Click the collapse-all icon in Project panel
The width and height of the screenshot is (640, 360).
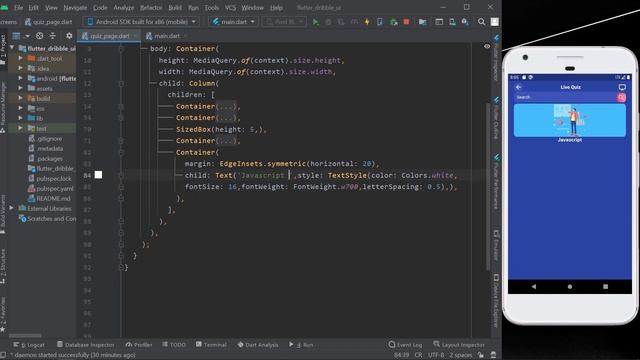click(x=53, y=36)
